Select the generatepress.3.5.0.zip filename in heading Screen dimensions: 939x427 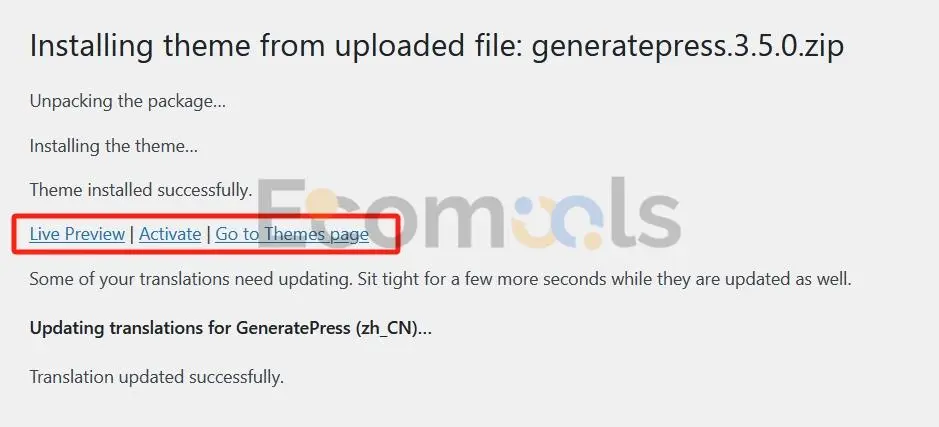pos(687,46)
